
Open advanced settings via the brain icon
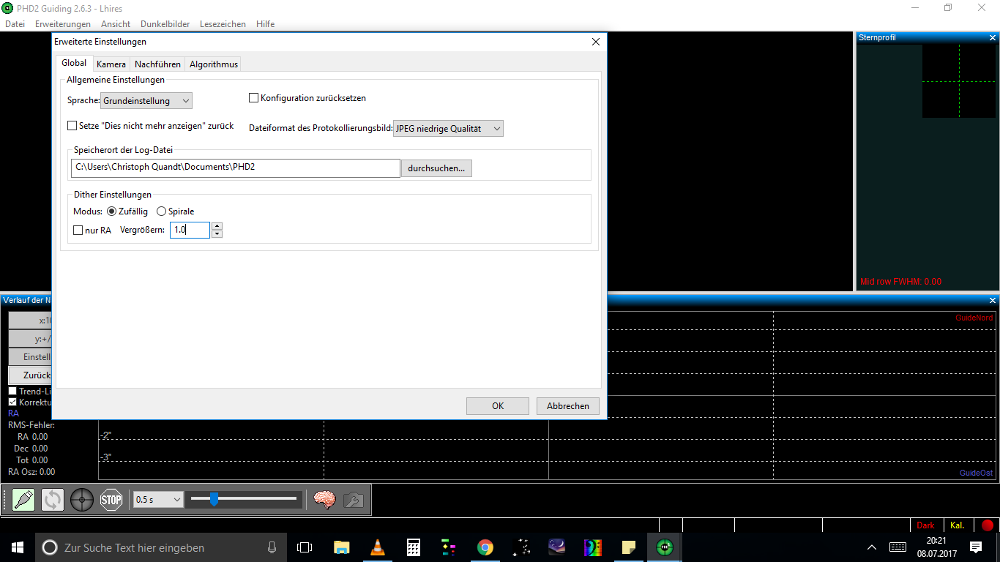324,499
